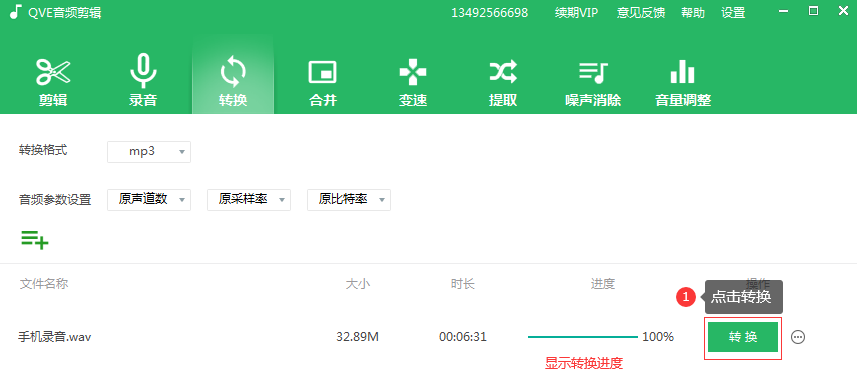
Task: Open the 帮助 help menu
Action: [692, 13]
